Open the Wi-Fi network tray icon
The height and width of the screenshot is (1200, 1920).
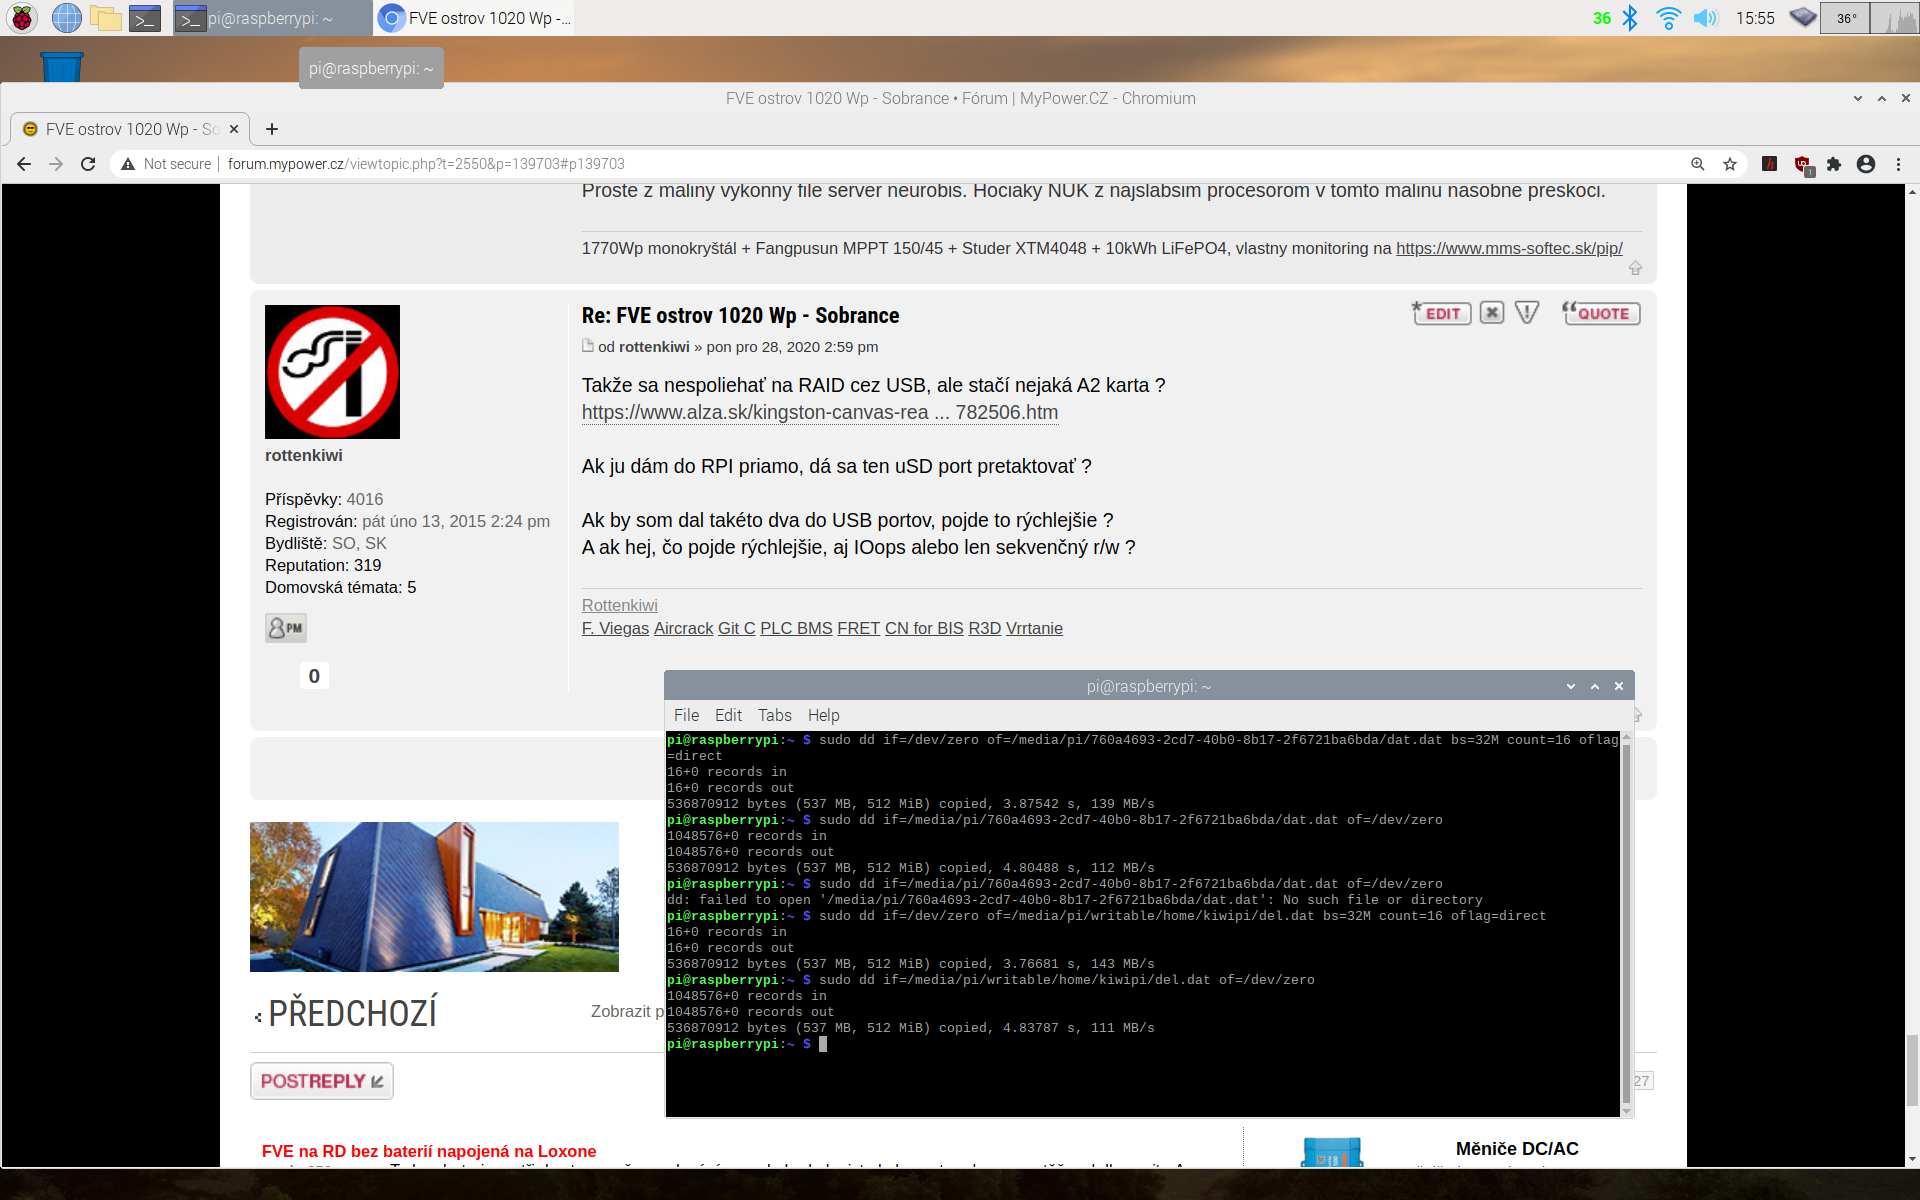tap(1667, 18)
